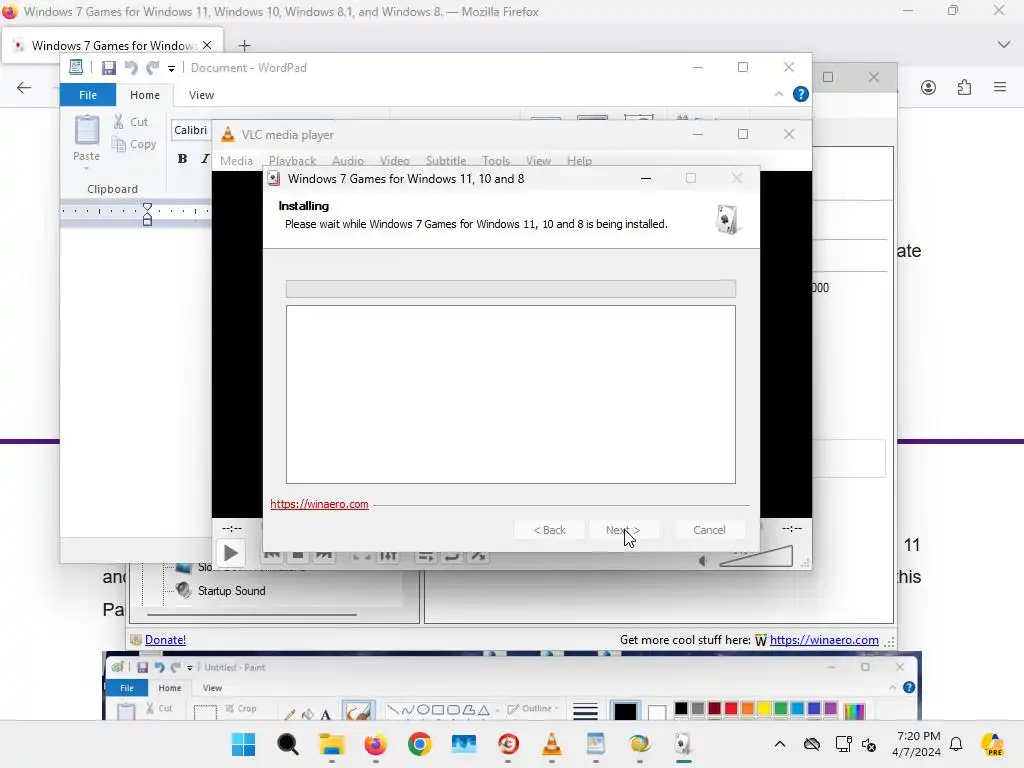Click the installation log box in the installer
This screenshot has width=1024, height=768.
511,394
